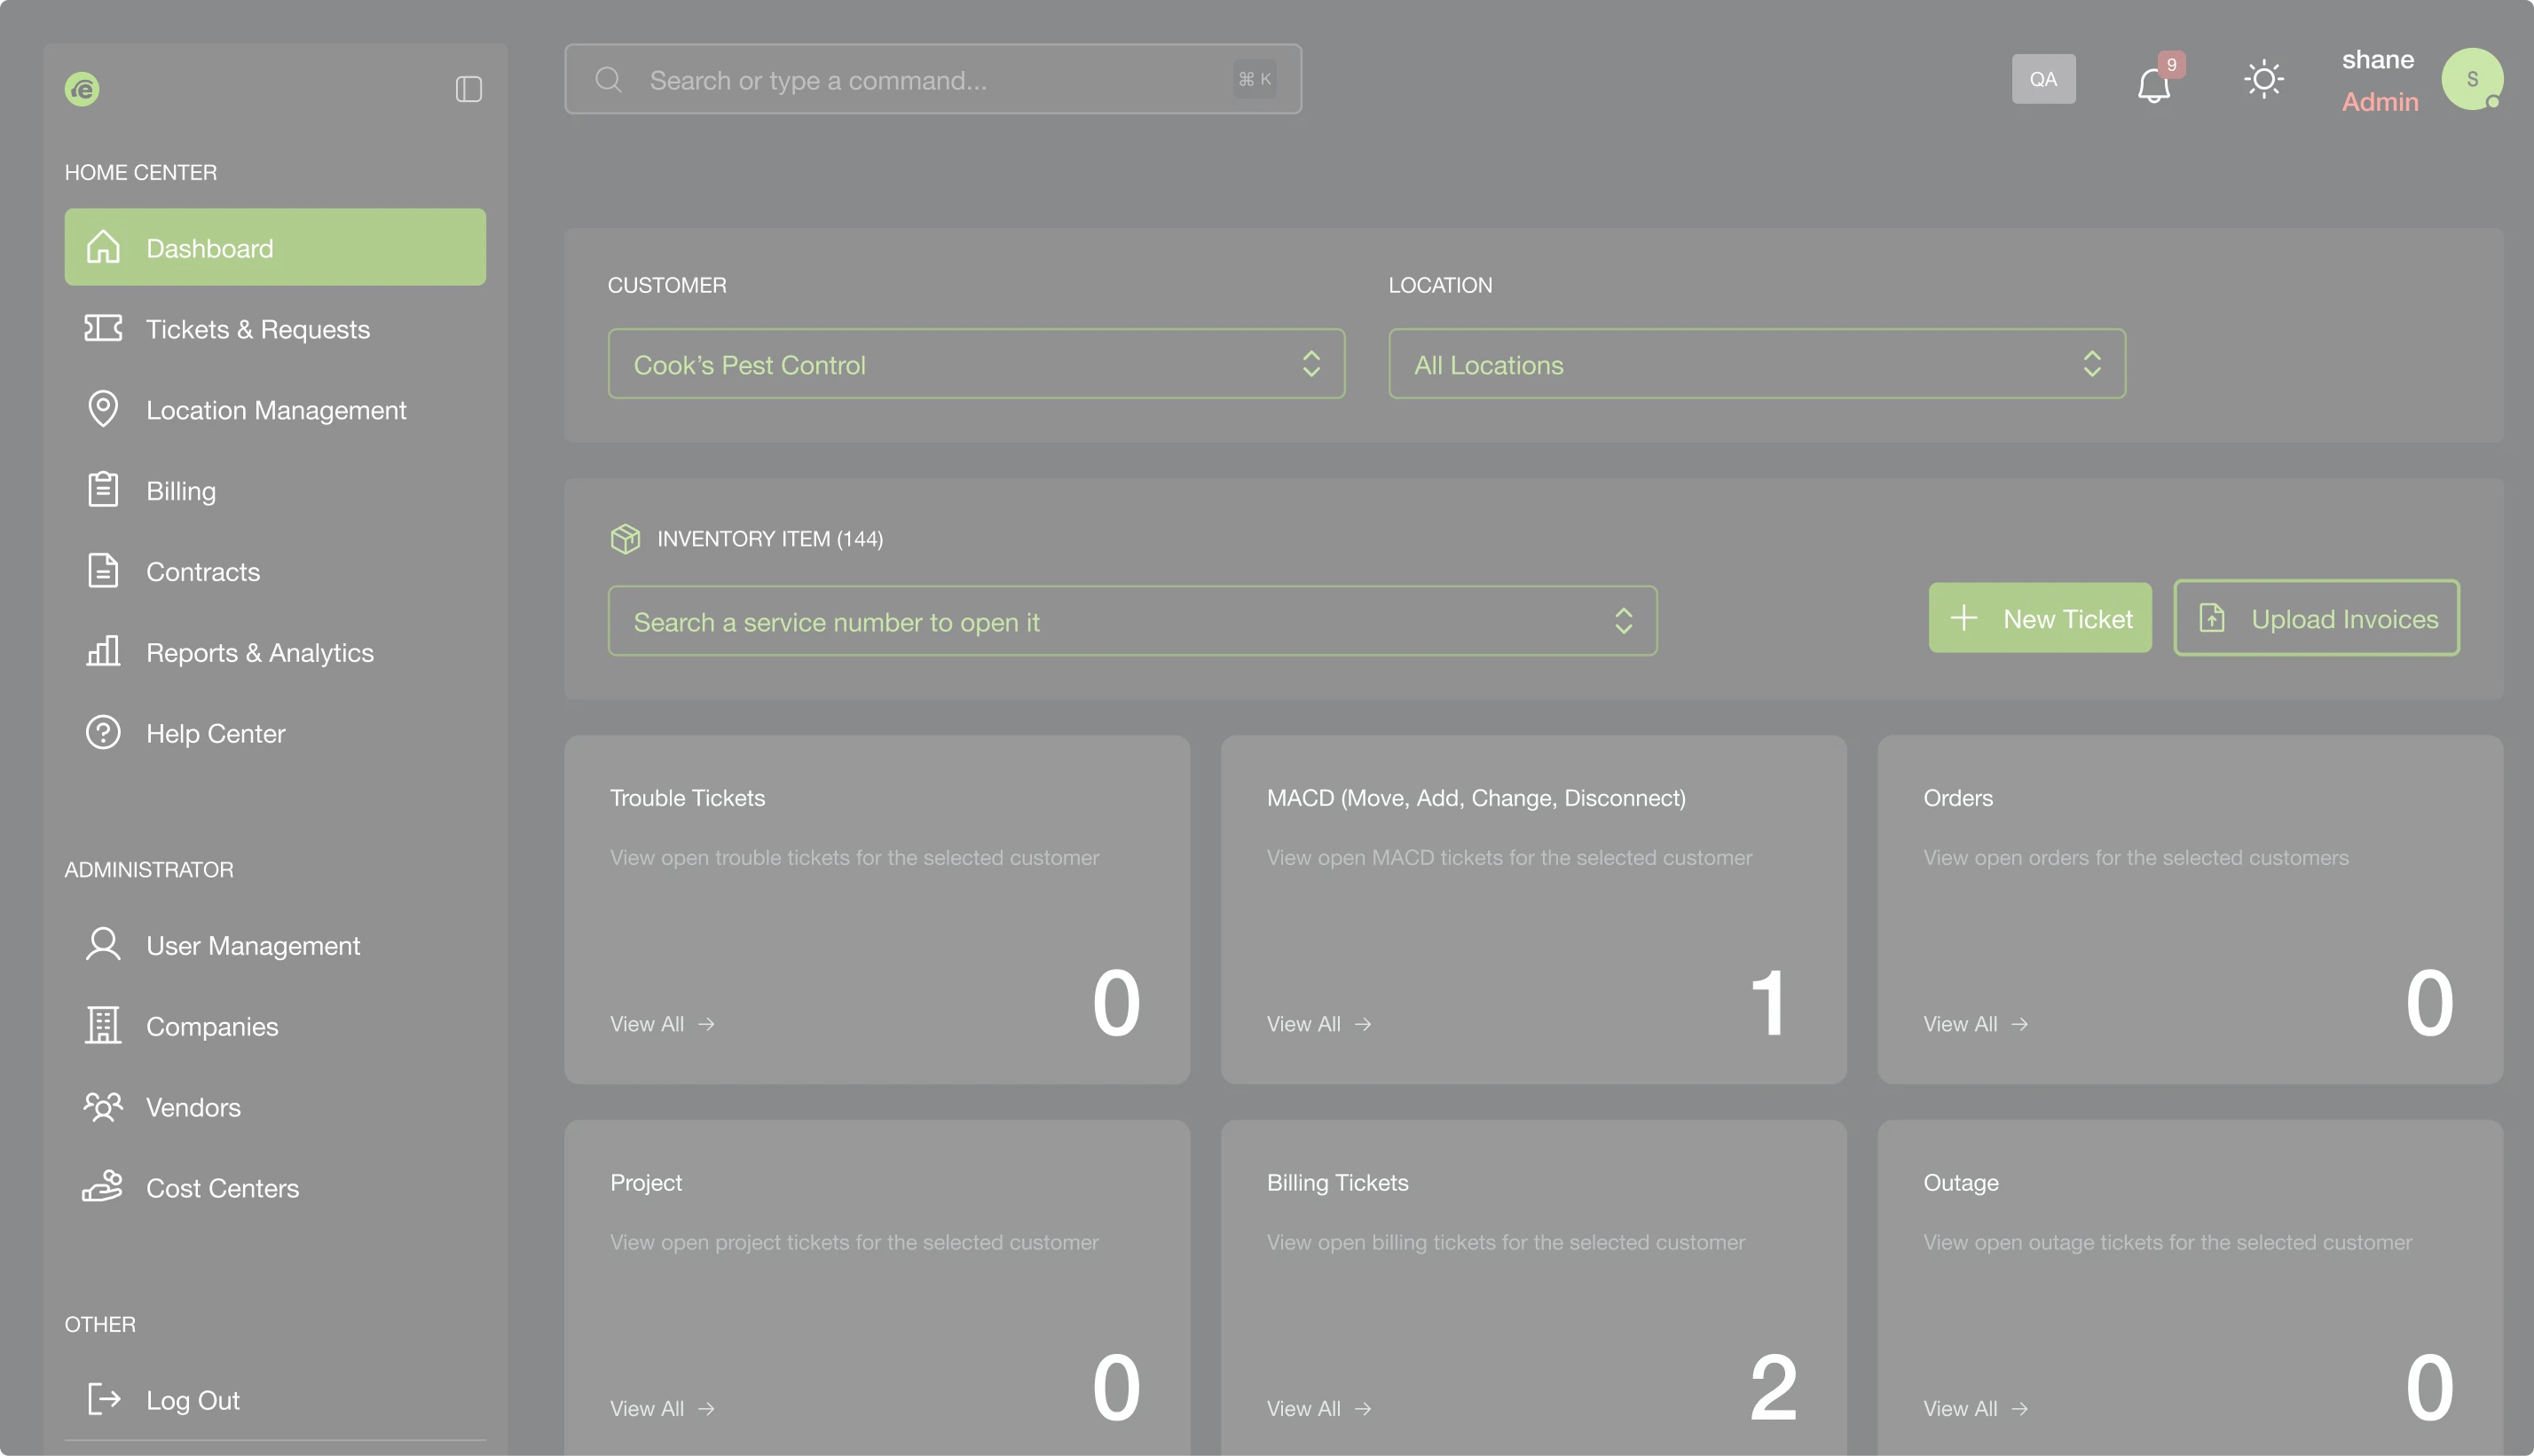View All Trouble Tickets
Screen dimensions: 2534x1456
[x=662, y=1024]
